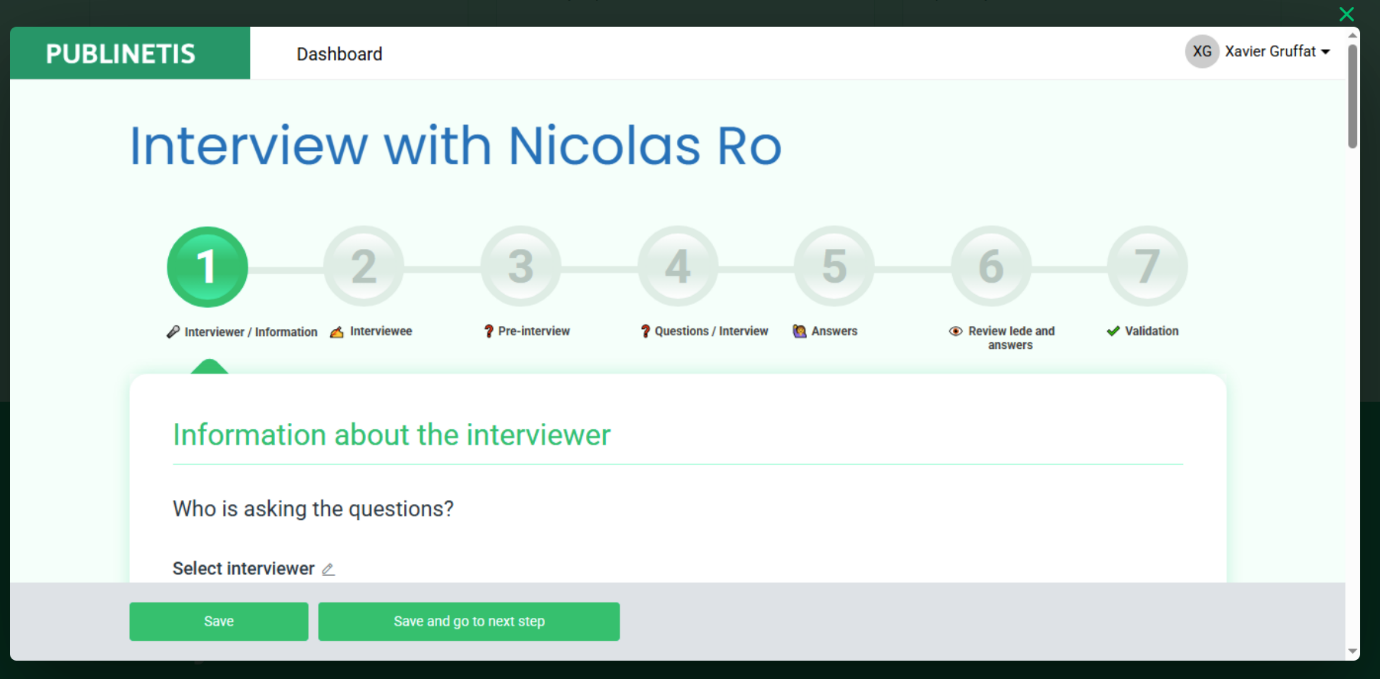1380x679 pixels.
Task: Click the Review lede and answers label
Action: point(1011,338)
